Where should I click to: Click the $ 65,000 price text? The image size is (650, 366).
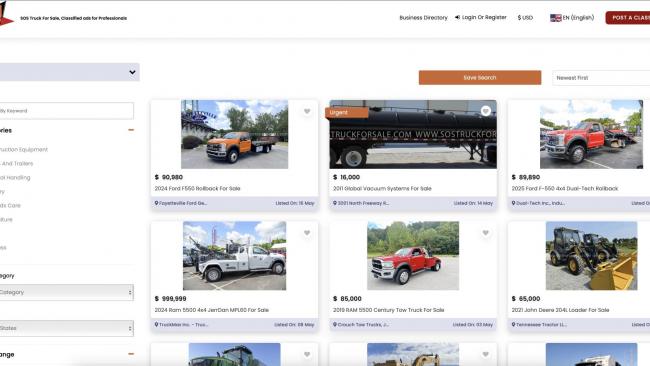(x=526, y=299)
